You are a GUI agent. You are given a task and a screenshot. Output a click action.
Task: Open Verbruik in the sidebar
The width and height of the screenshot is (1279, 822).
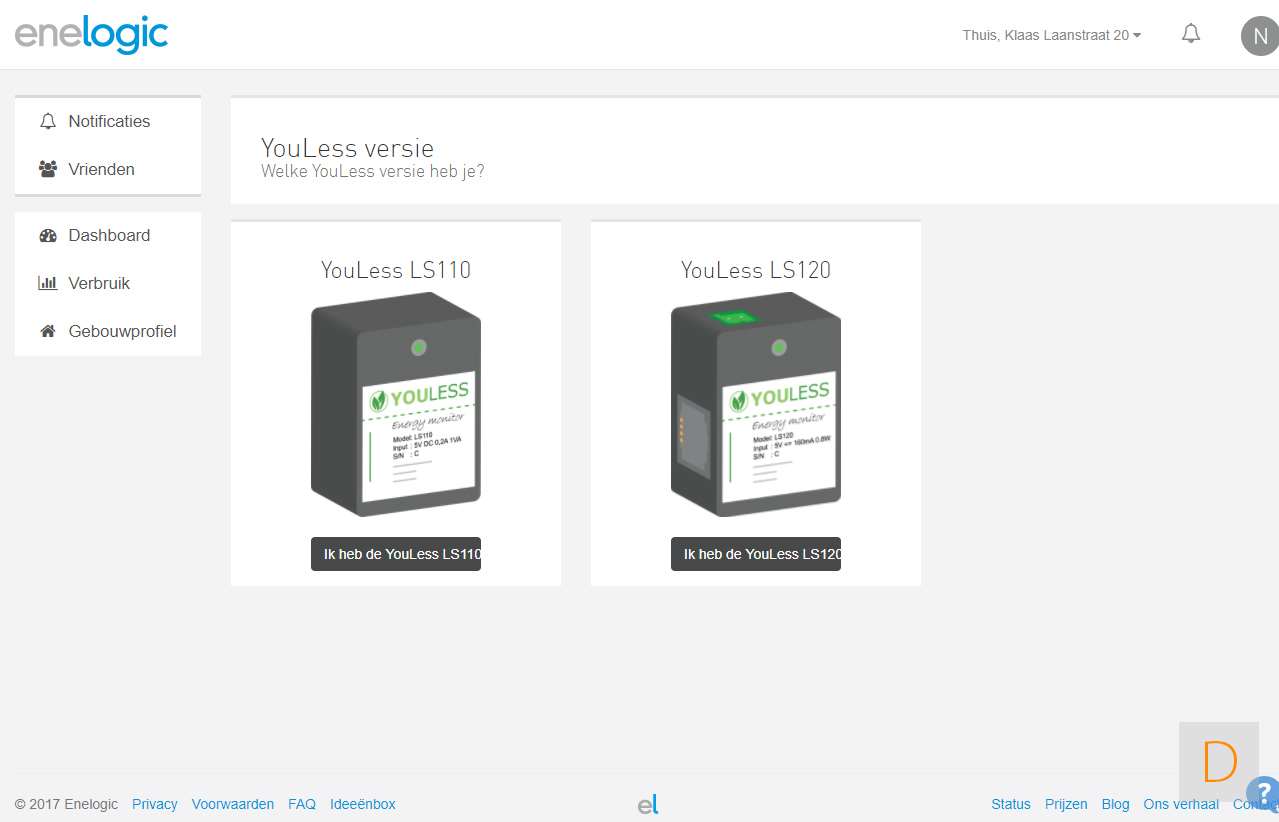pos(108,284)
